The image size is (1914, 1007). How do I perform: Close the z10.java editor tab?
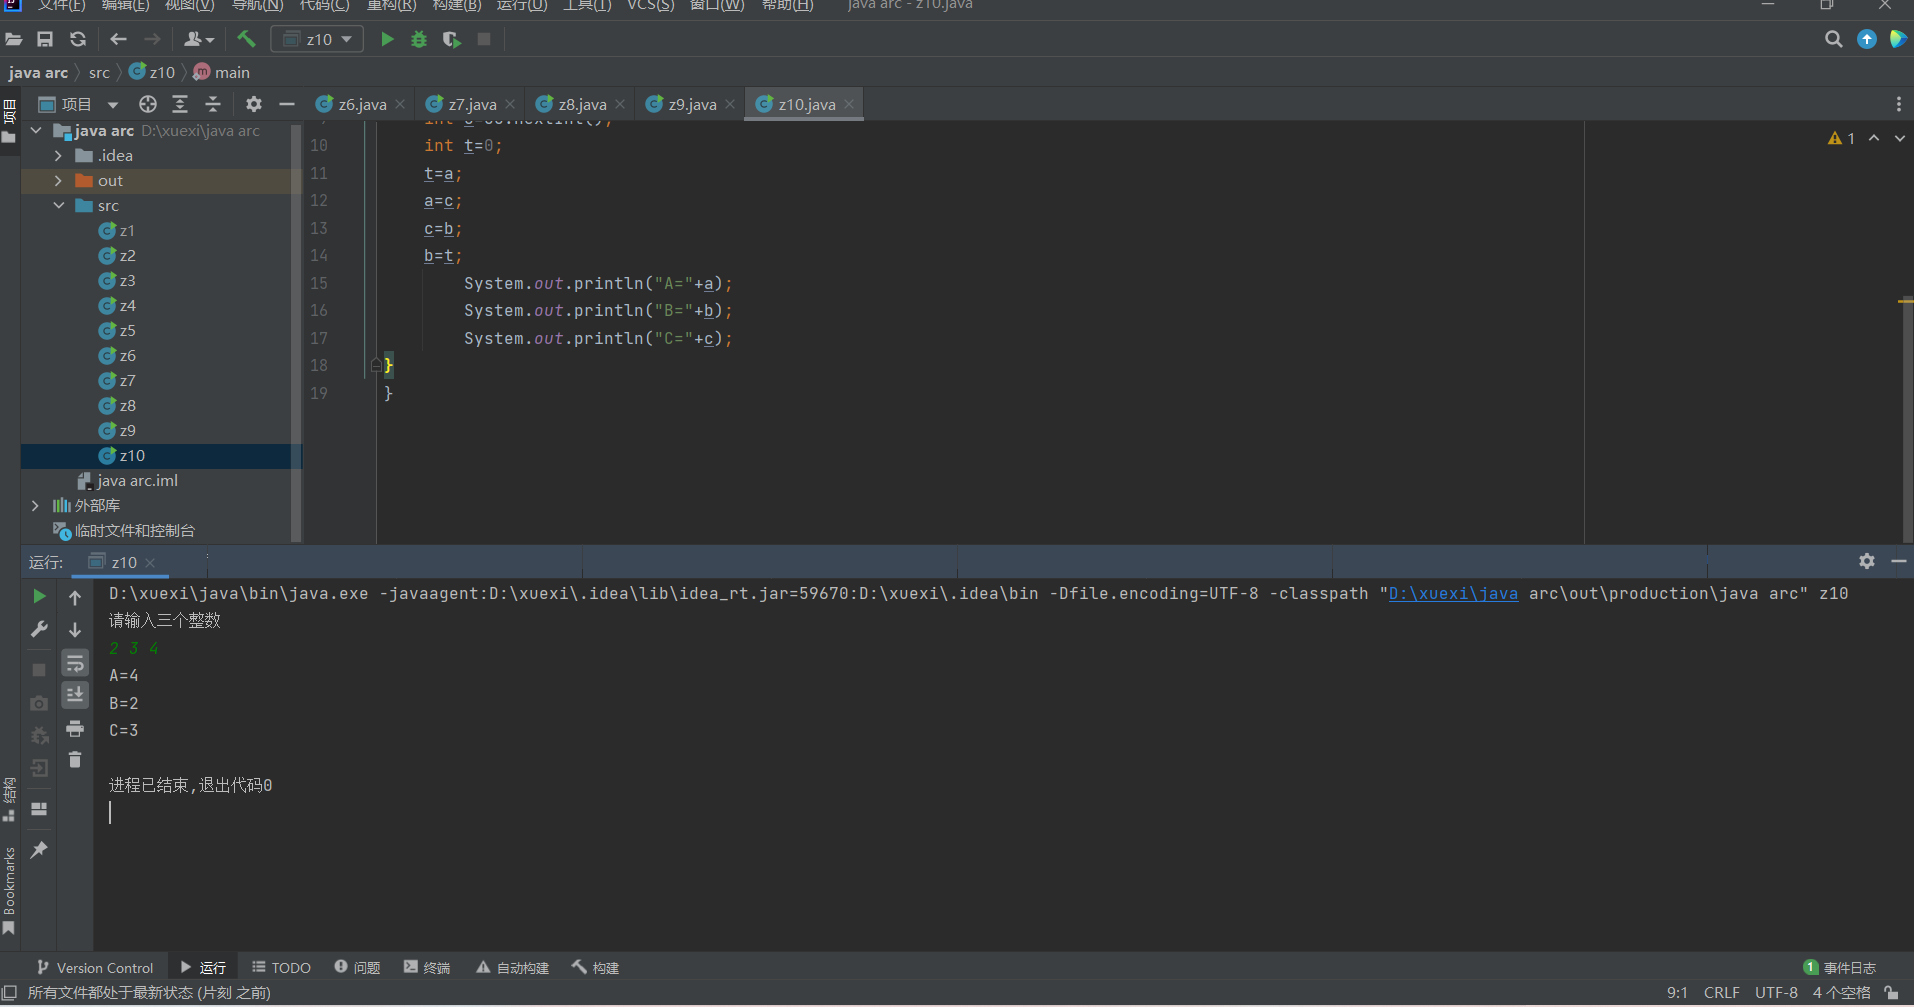pos(849,104)
